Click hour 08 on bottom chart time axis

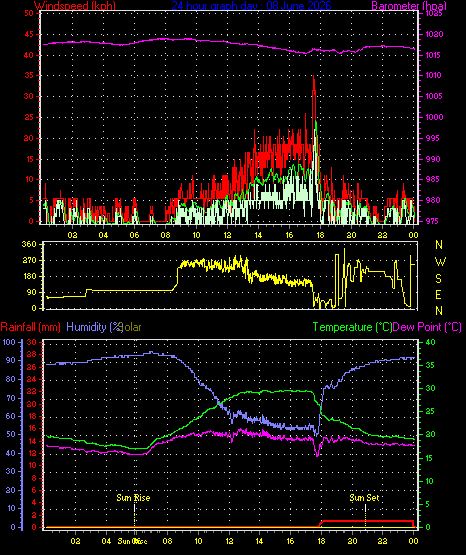167,541
